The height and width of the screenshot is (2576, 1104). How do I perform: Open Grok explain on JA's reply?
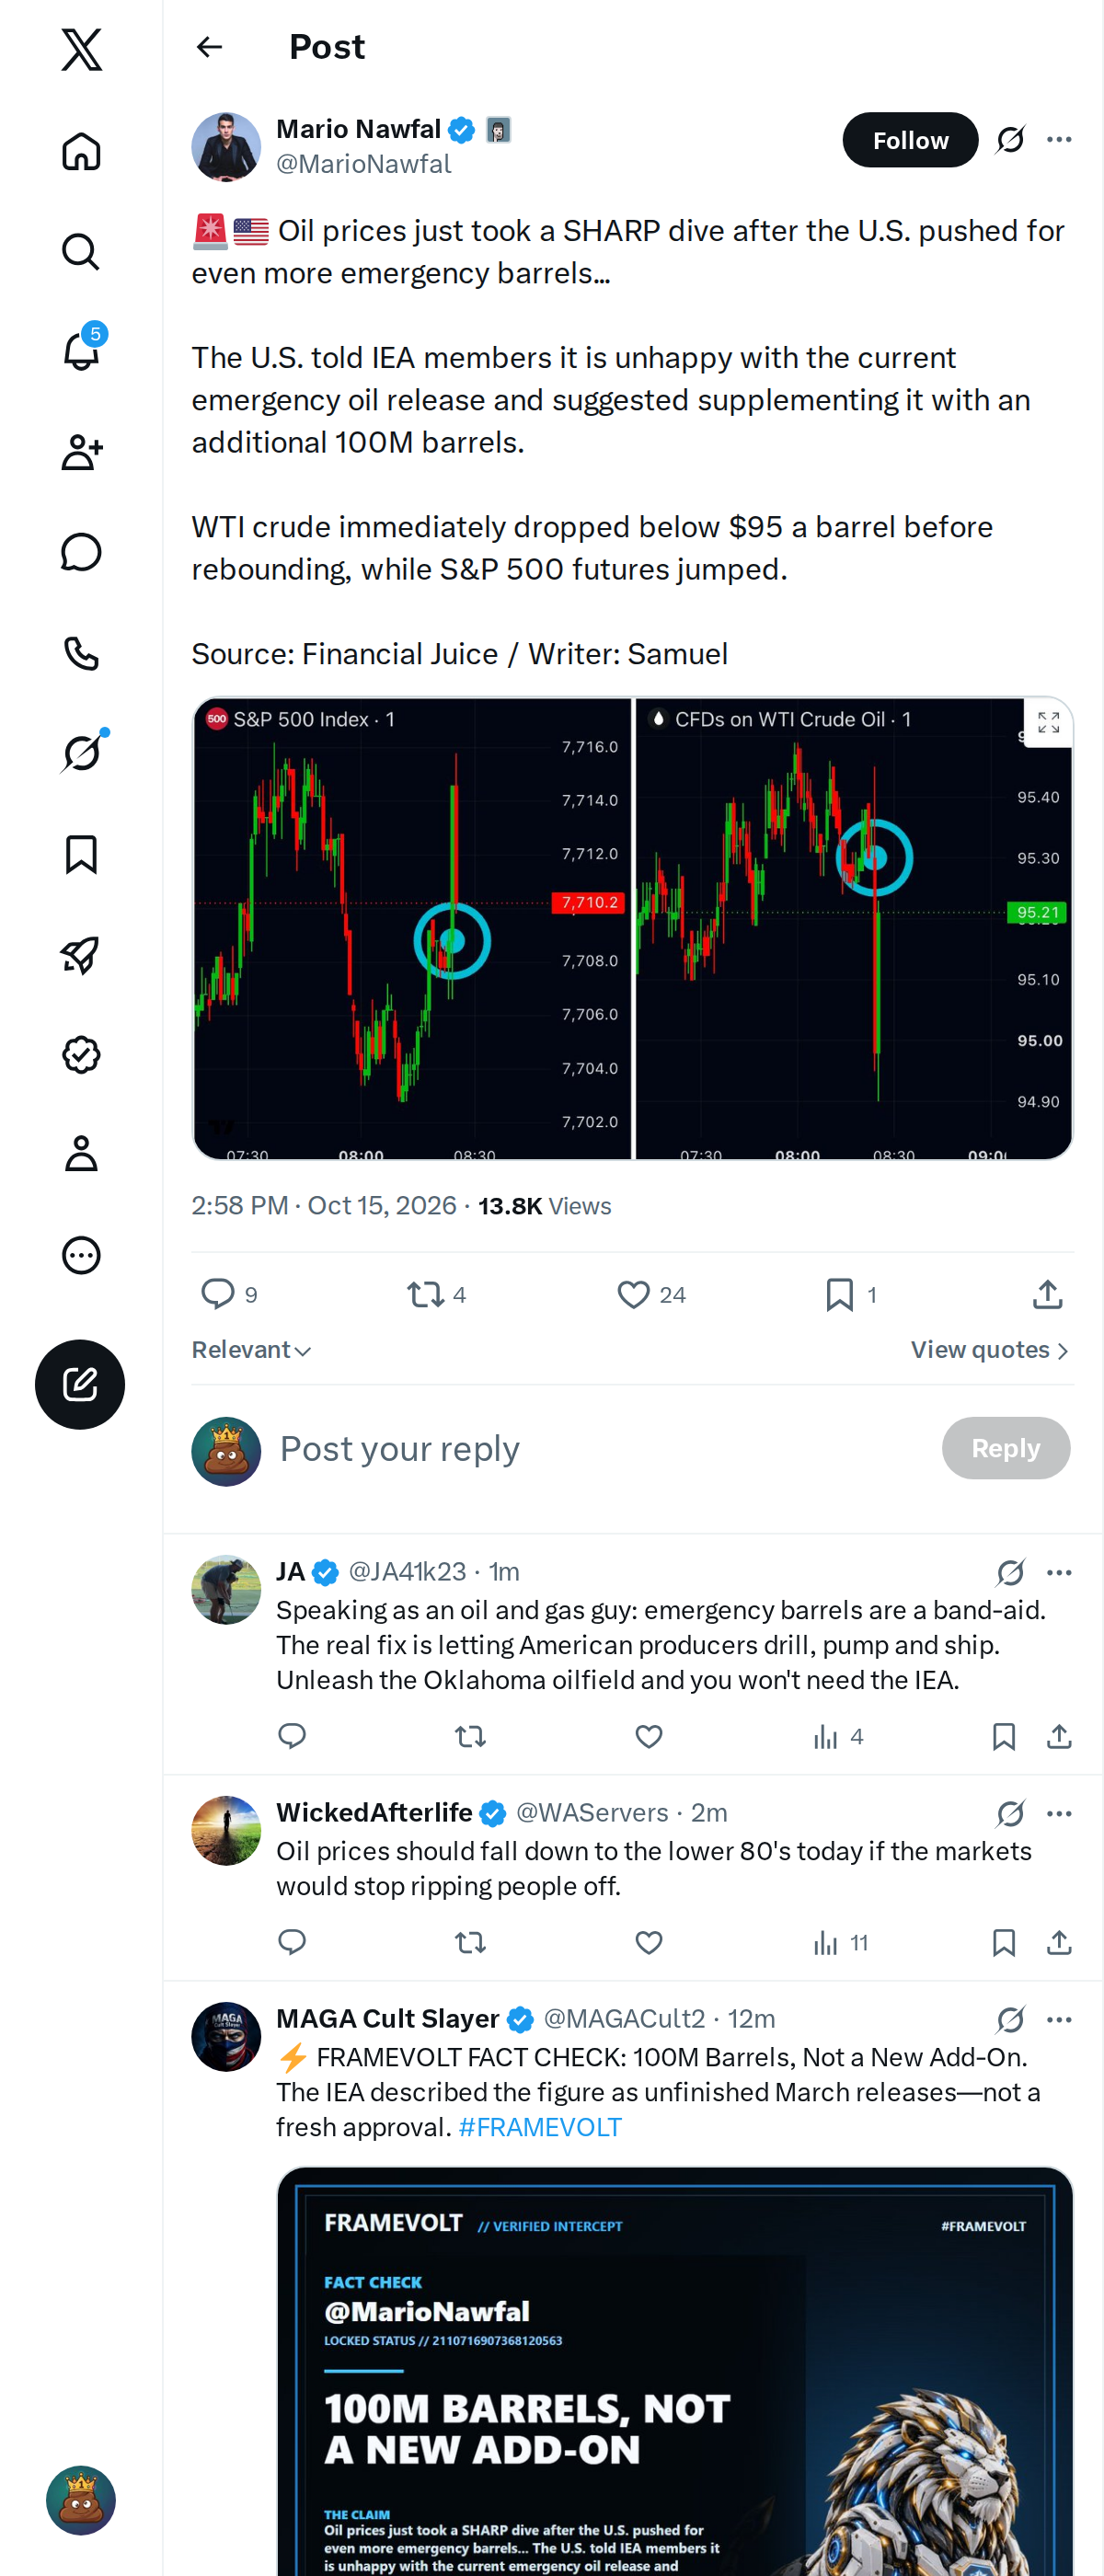click(1010, 1572)
